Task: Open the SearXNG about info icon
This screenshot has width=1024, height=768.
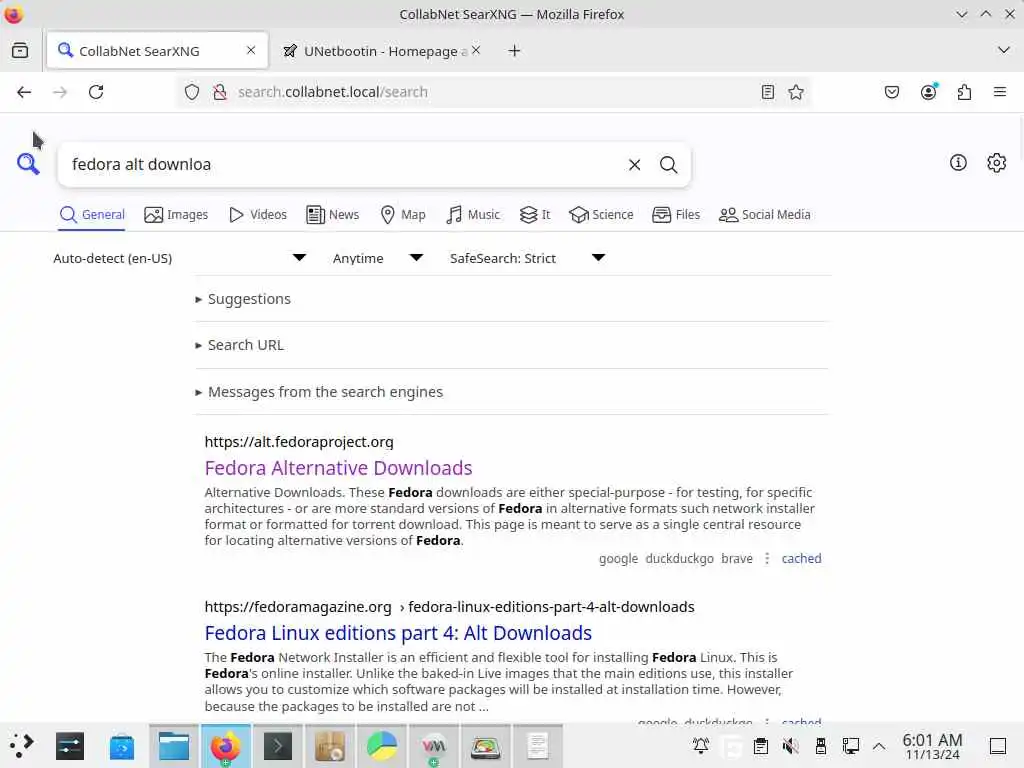Action: pyautogui.click(x=958, y=163)
